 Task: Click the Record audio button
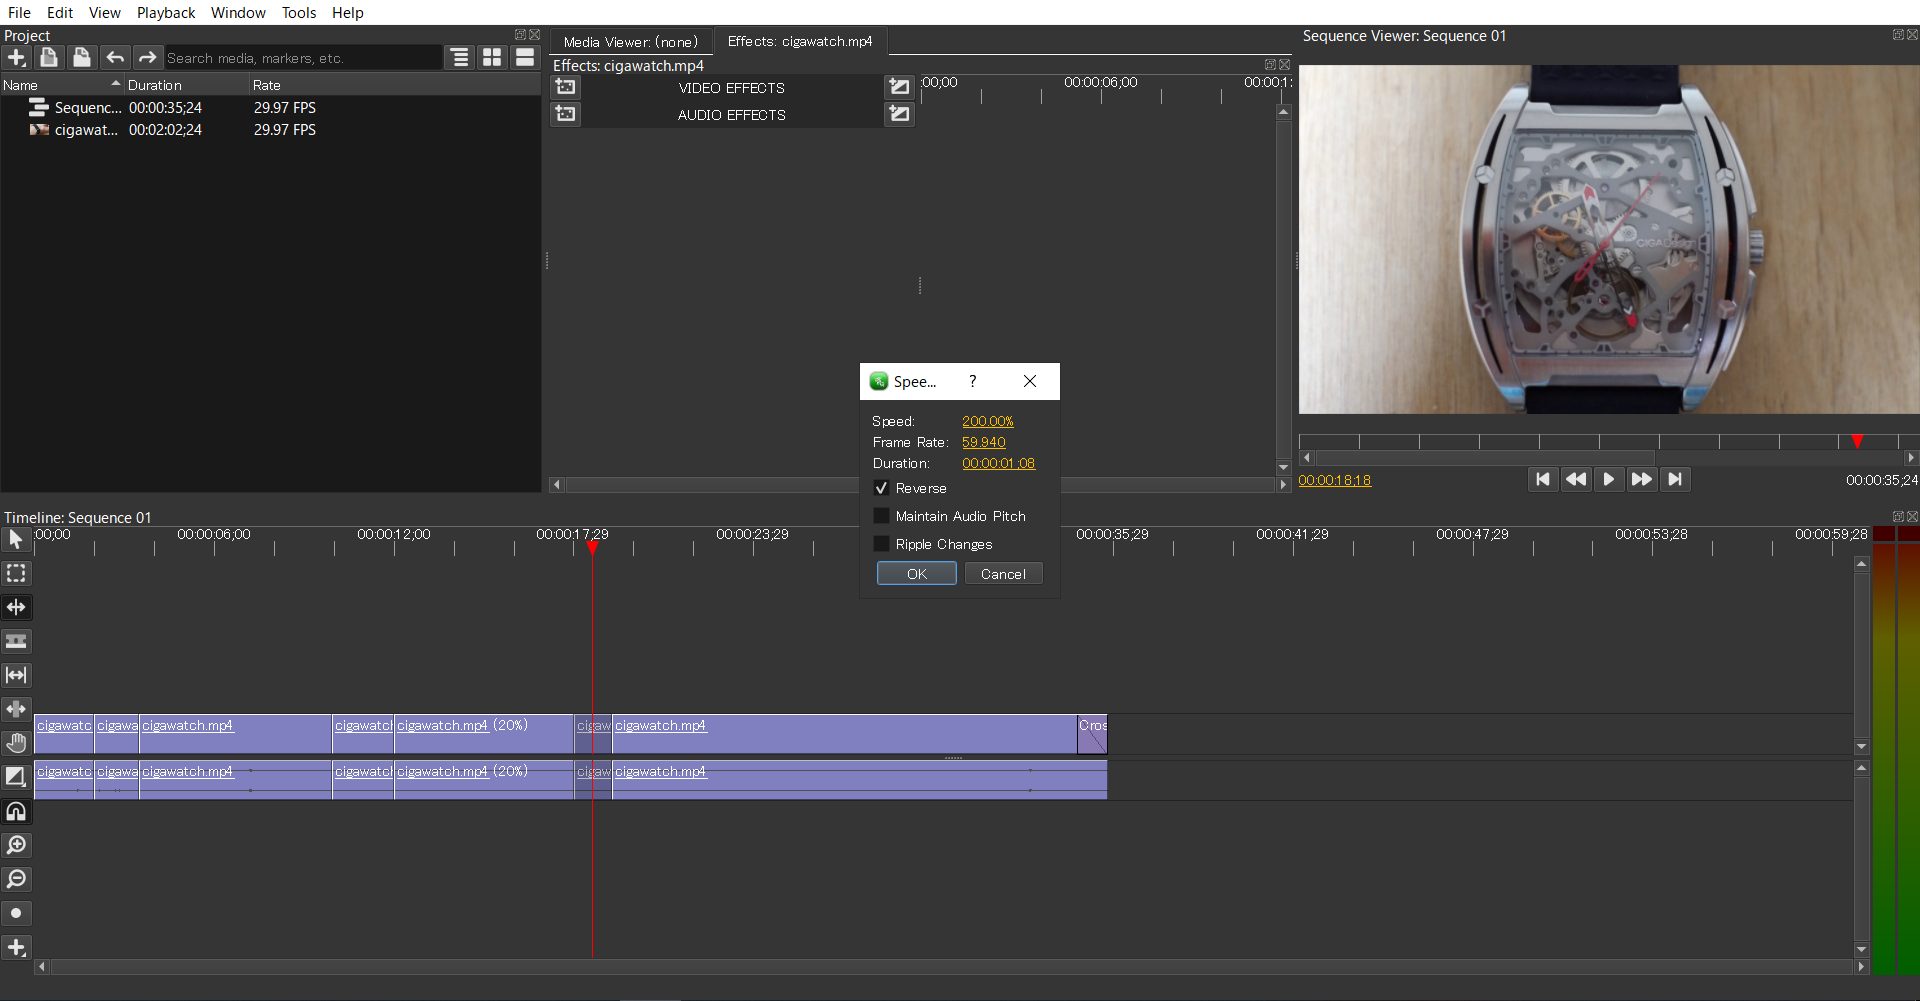[16, 914]
